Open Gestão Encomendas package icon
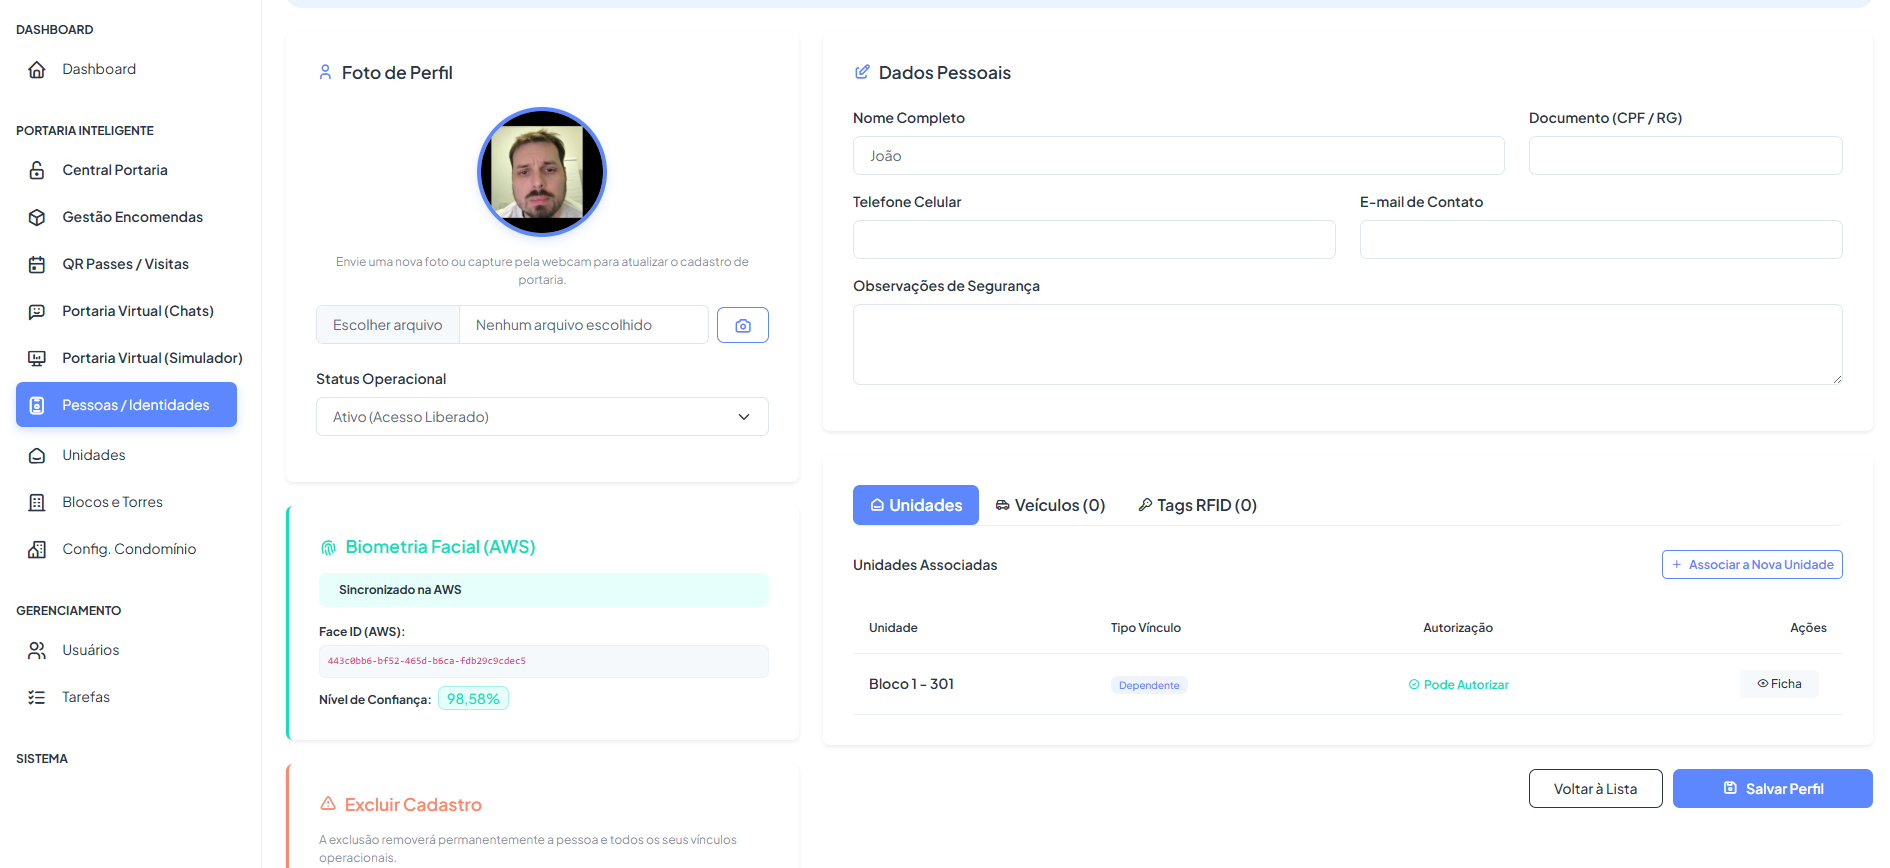This screenshot has width=1890, height=868. (x=37, y=217)
